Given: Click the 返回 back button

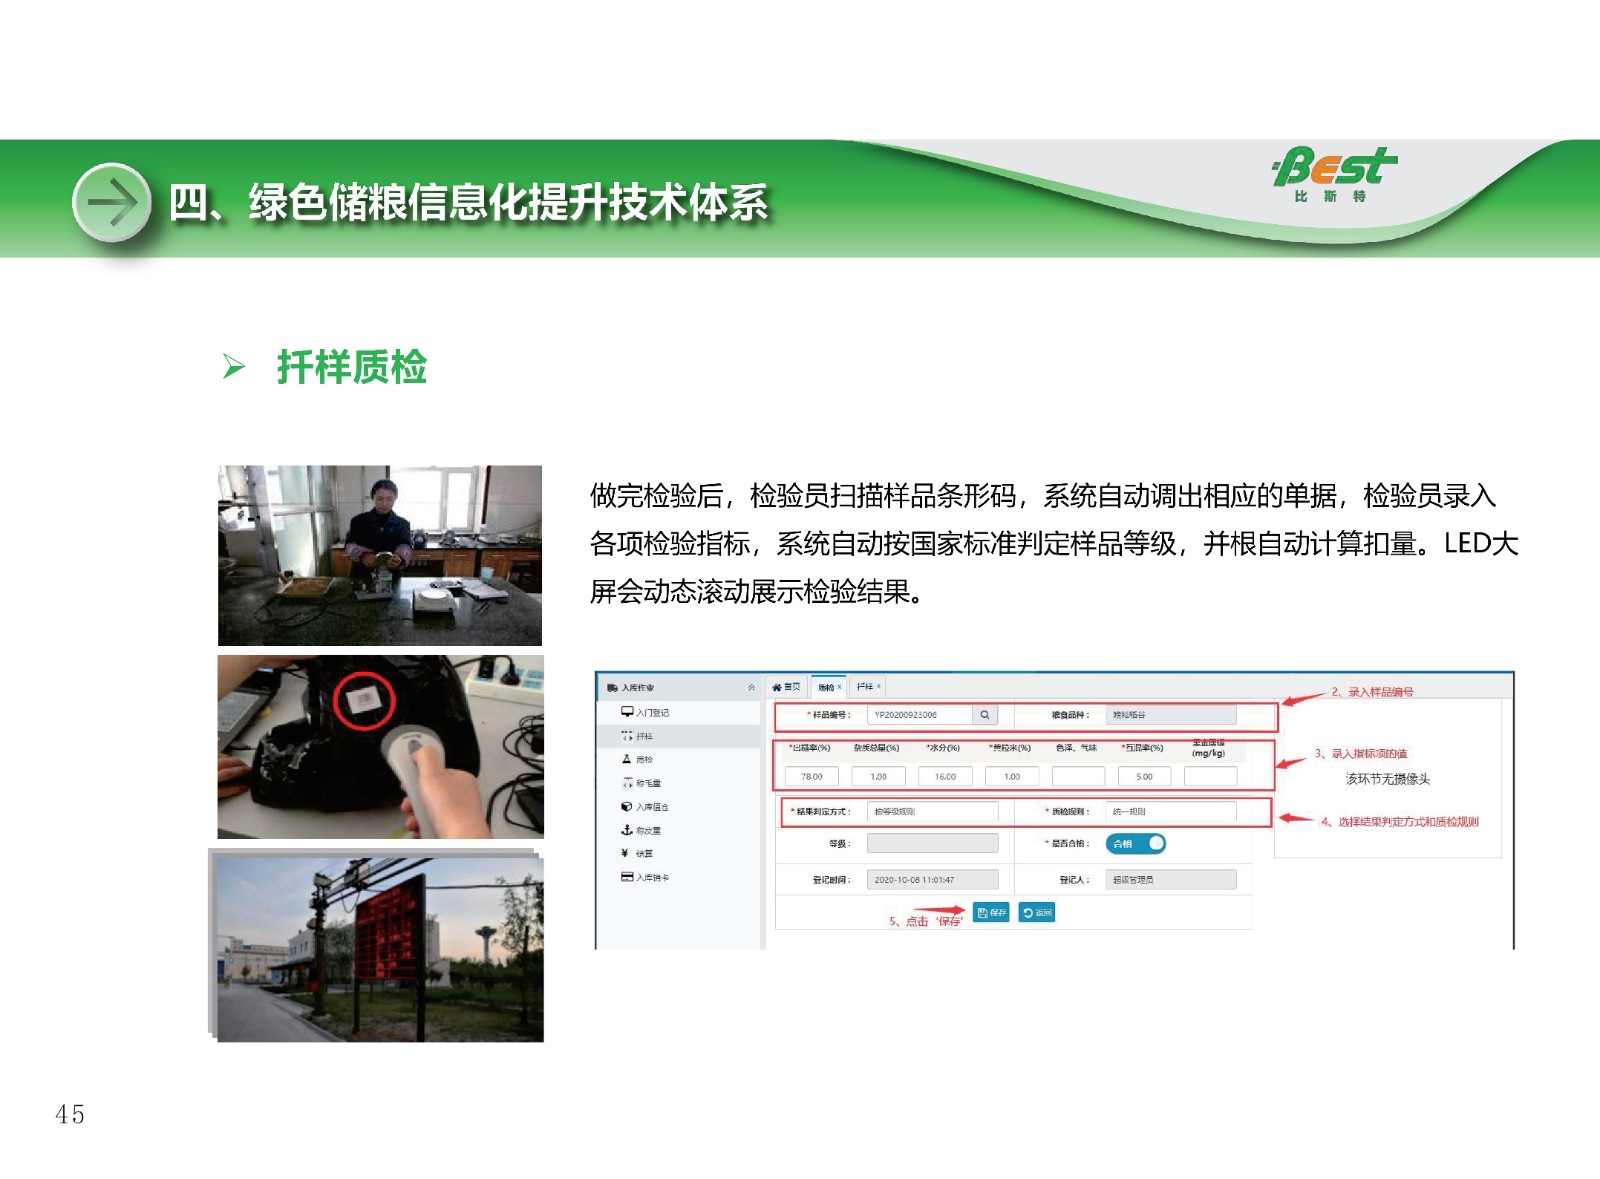Looking at the screenshot, I should pos(1037,913).
